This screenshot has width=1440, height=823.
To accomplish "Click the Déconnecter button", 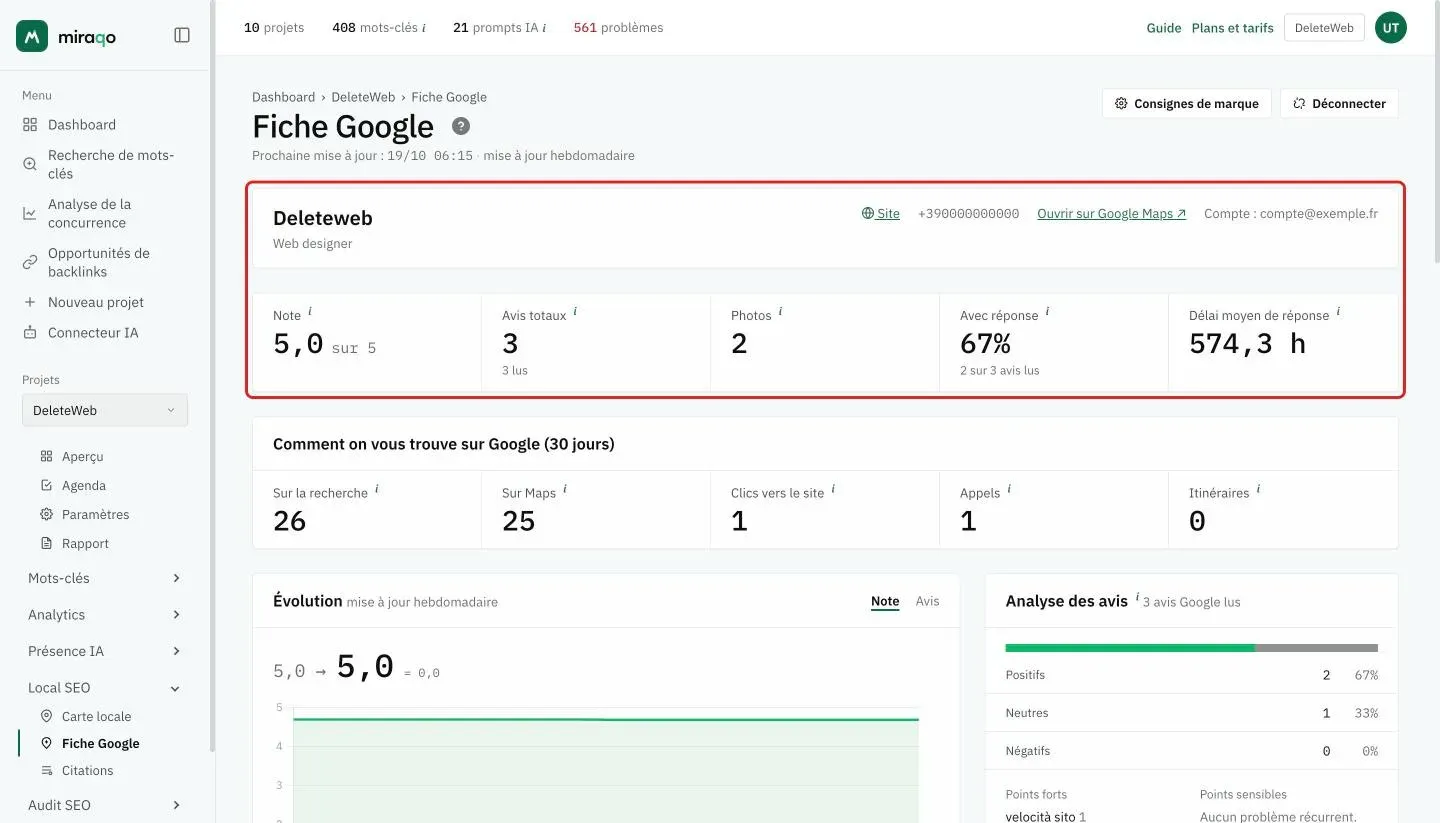I will click(x=1339, y=103).
